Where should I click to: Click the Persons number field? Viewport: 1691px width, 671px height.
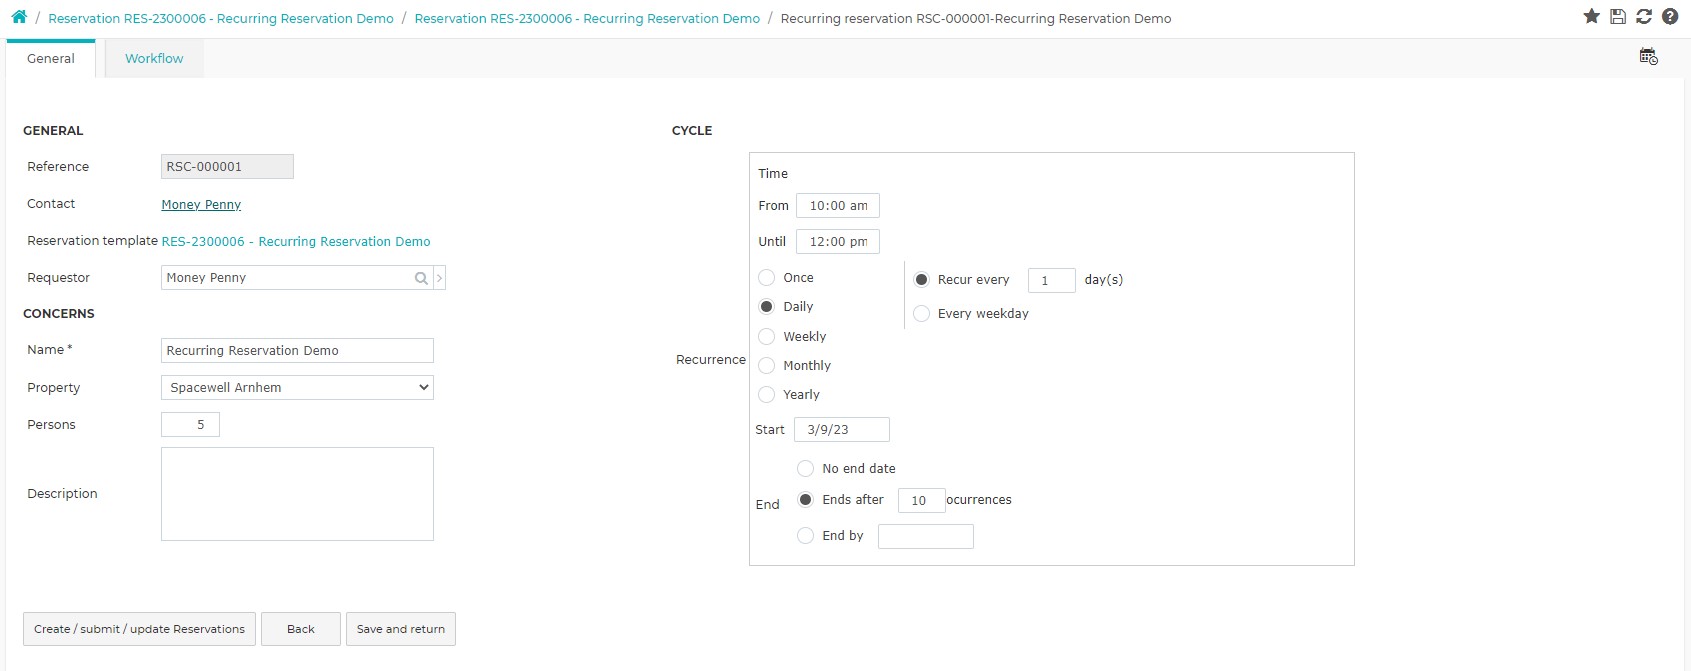190,425
